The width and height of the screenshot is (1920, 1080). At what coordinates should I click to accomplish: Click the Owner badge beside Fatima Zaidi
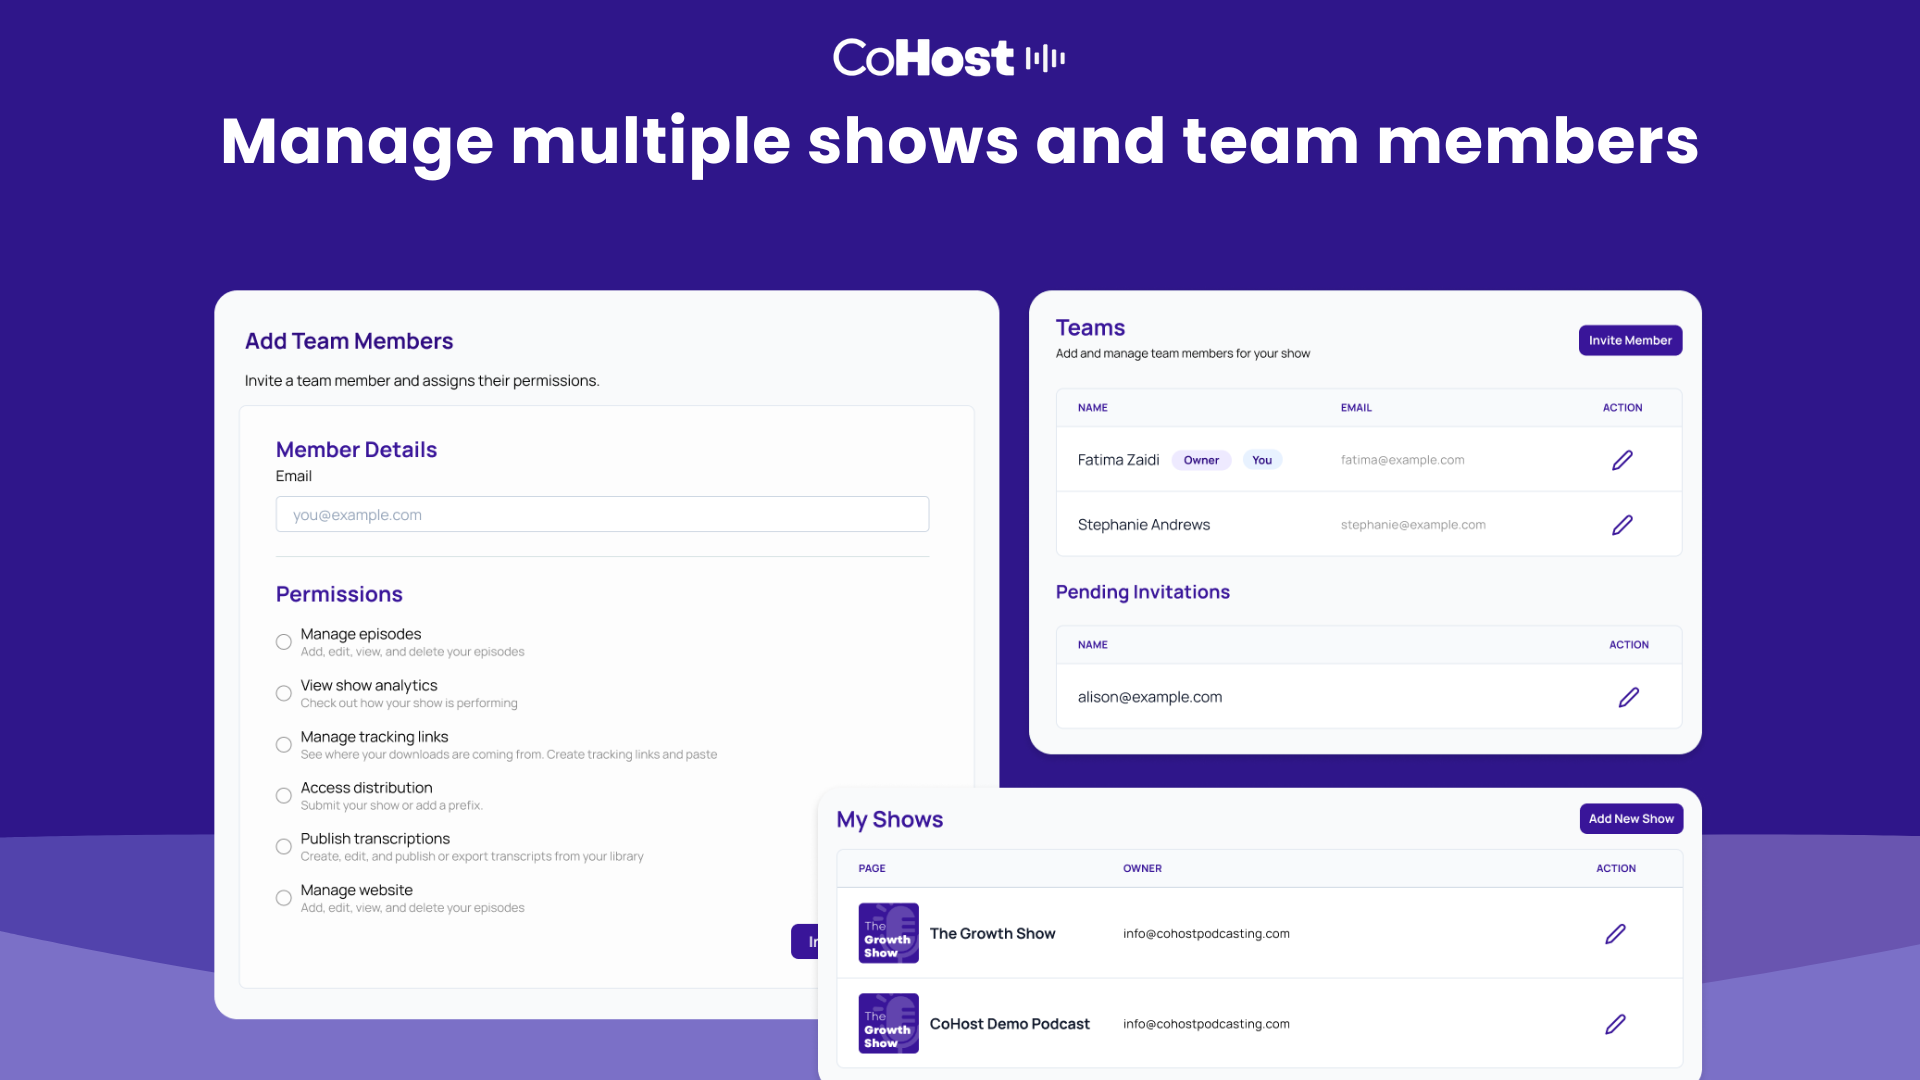[1201, 460]
